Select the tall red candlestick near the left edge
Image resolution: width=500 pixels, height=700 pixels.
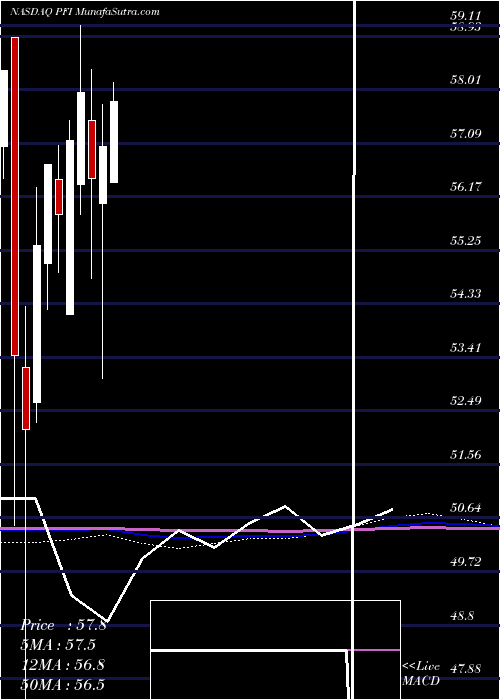click(x=15, y=196)
